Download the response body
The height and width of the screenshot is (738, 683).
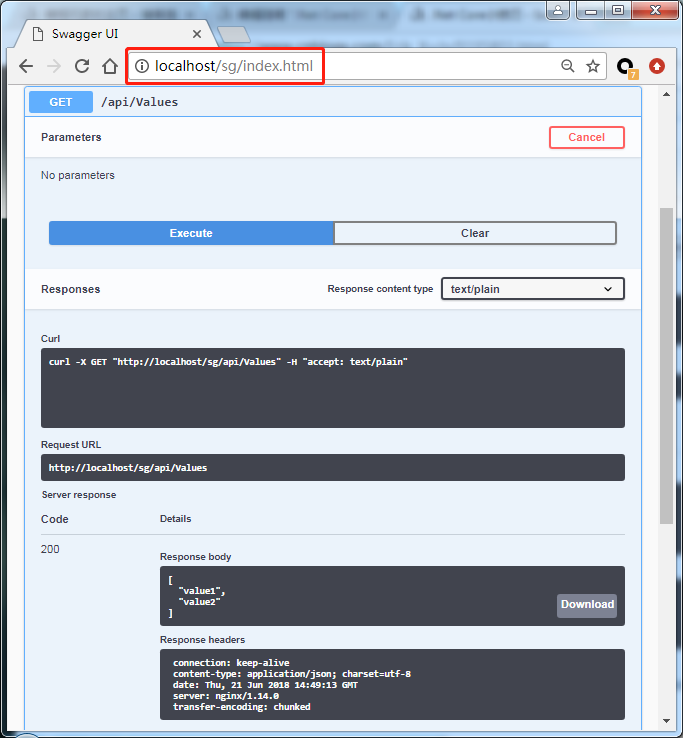click(587, 605)
